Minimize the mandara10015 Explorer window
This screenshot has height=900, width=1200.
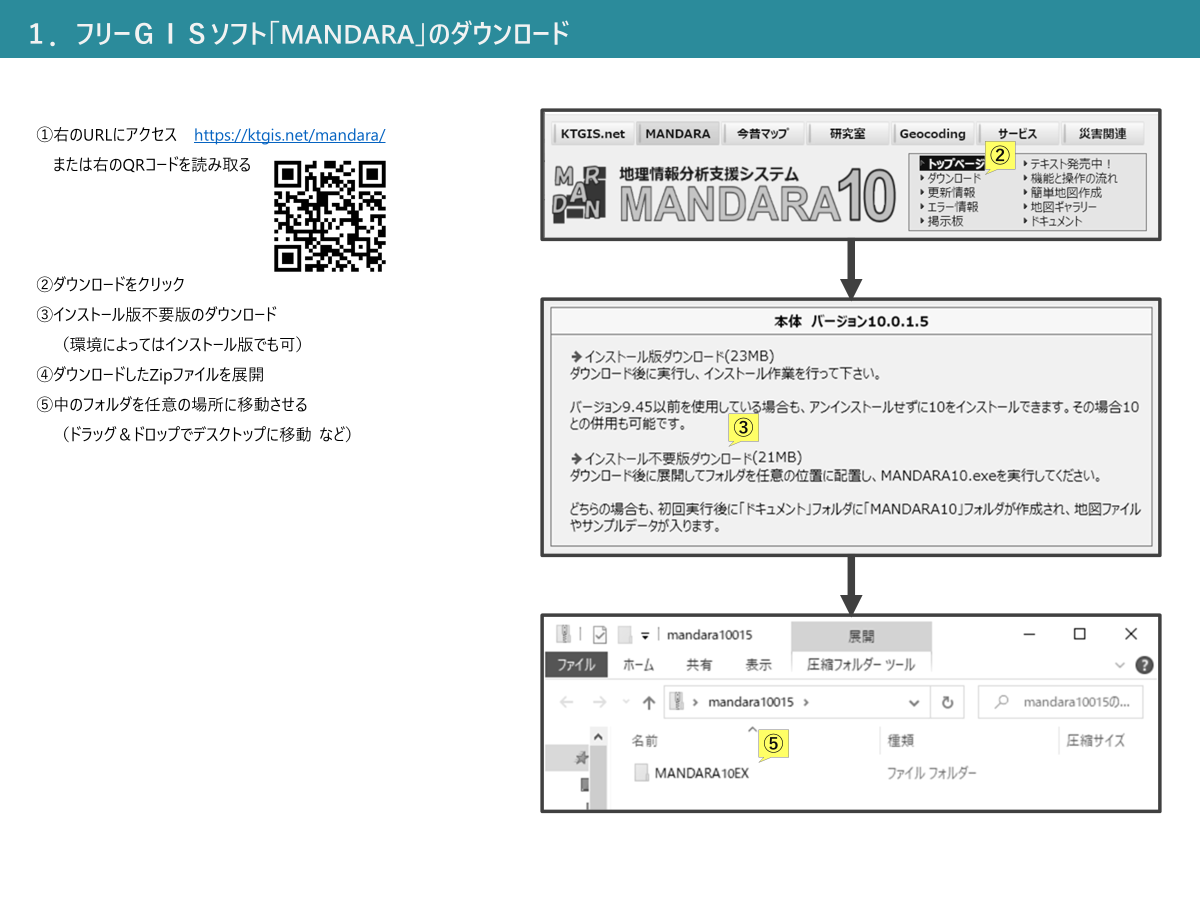pos(1028,634)
